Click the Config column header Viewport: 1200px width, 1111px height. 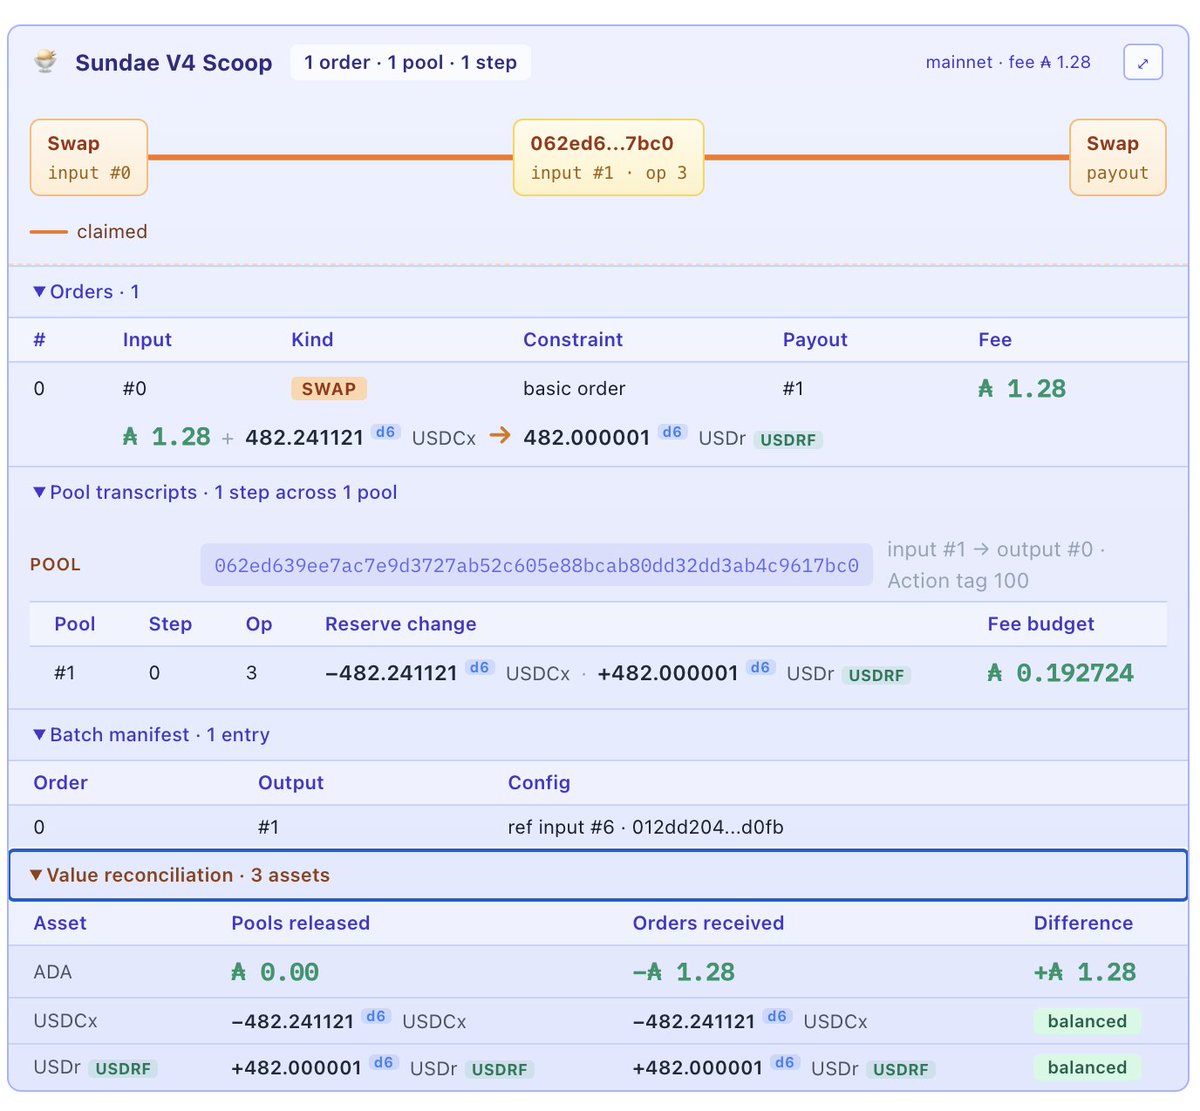click(x=539, y=783)
